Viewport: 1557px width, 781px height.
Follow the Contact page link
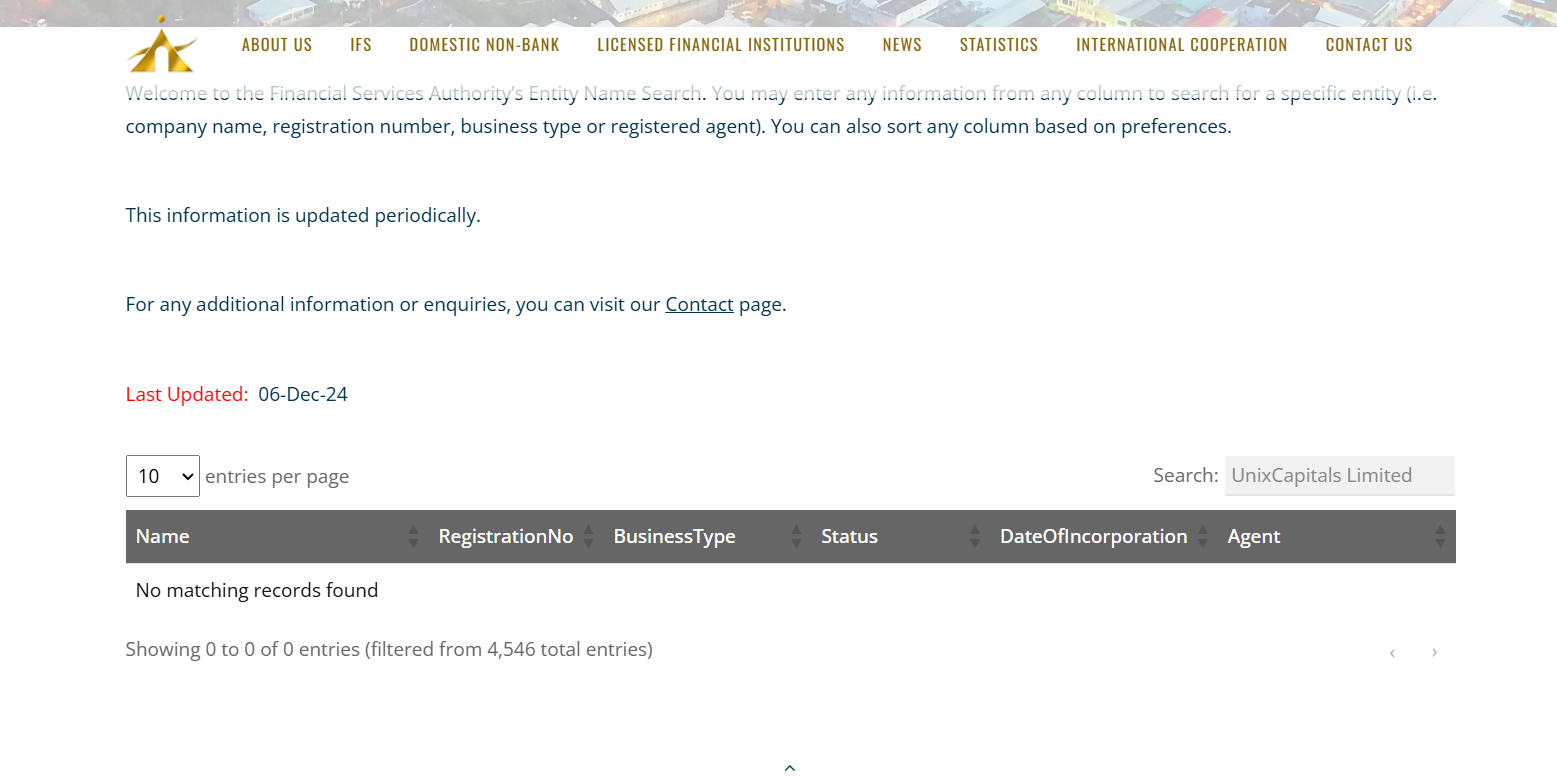(700, 305)
